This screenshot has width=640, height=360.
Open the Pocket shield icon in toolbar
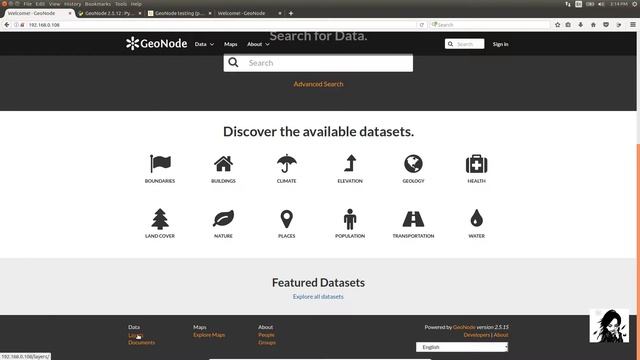point(606,25)
